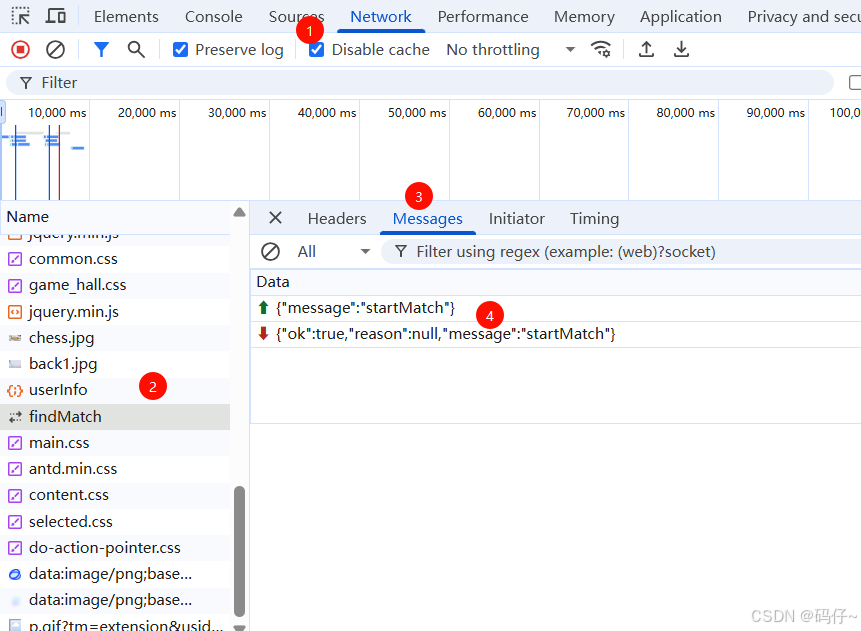This screenshot has height=631, width=861.
Task: Select back1.jpg request
Action: click(115, 364)
